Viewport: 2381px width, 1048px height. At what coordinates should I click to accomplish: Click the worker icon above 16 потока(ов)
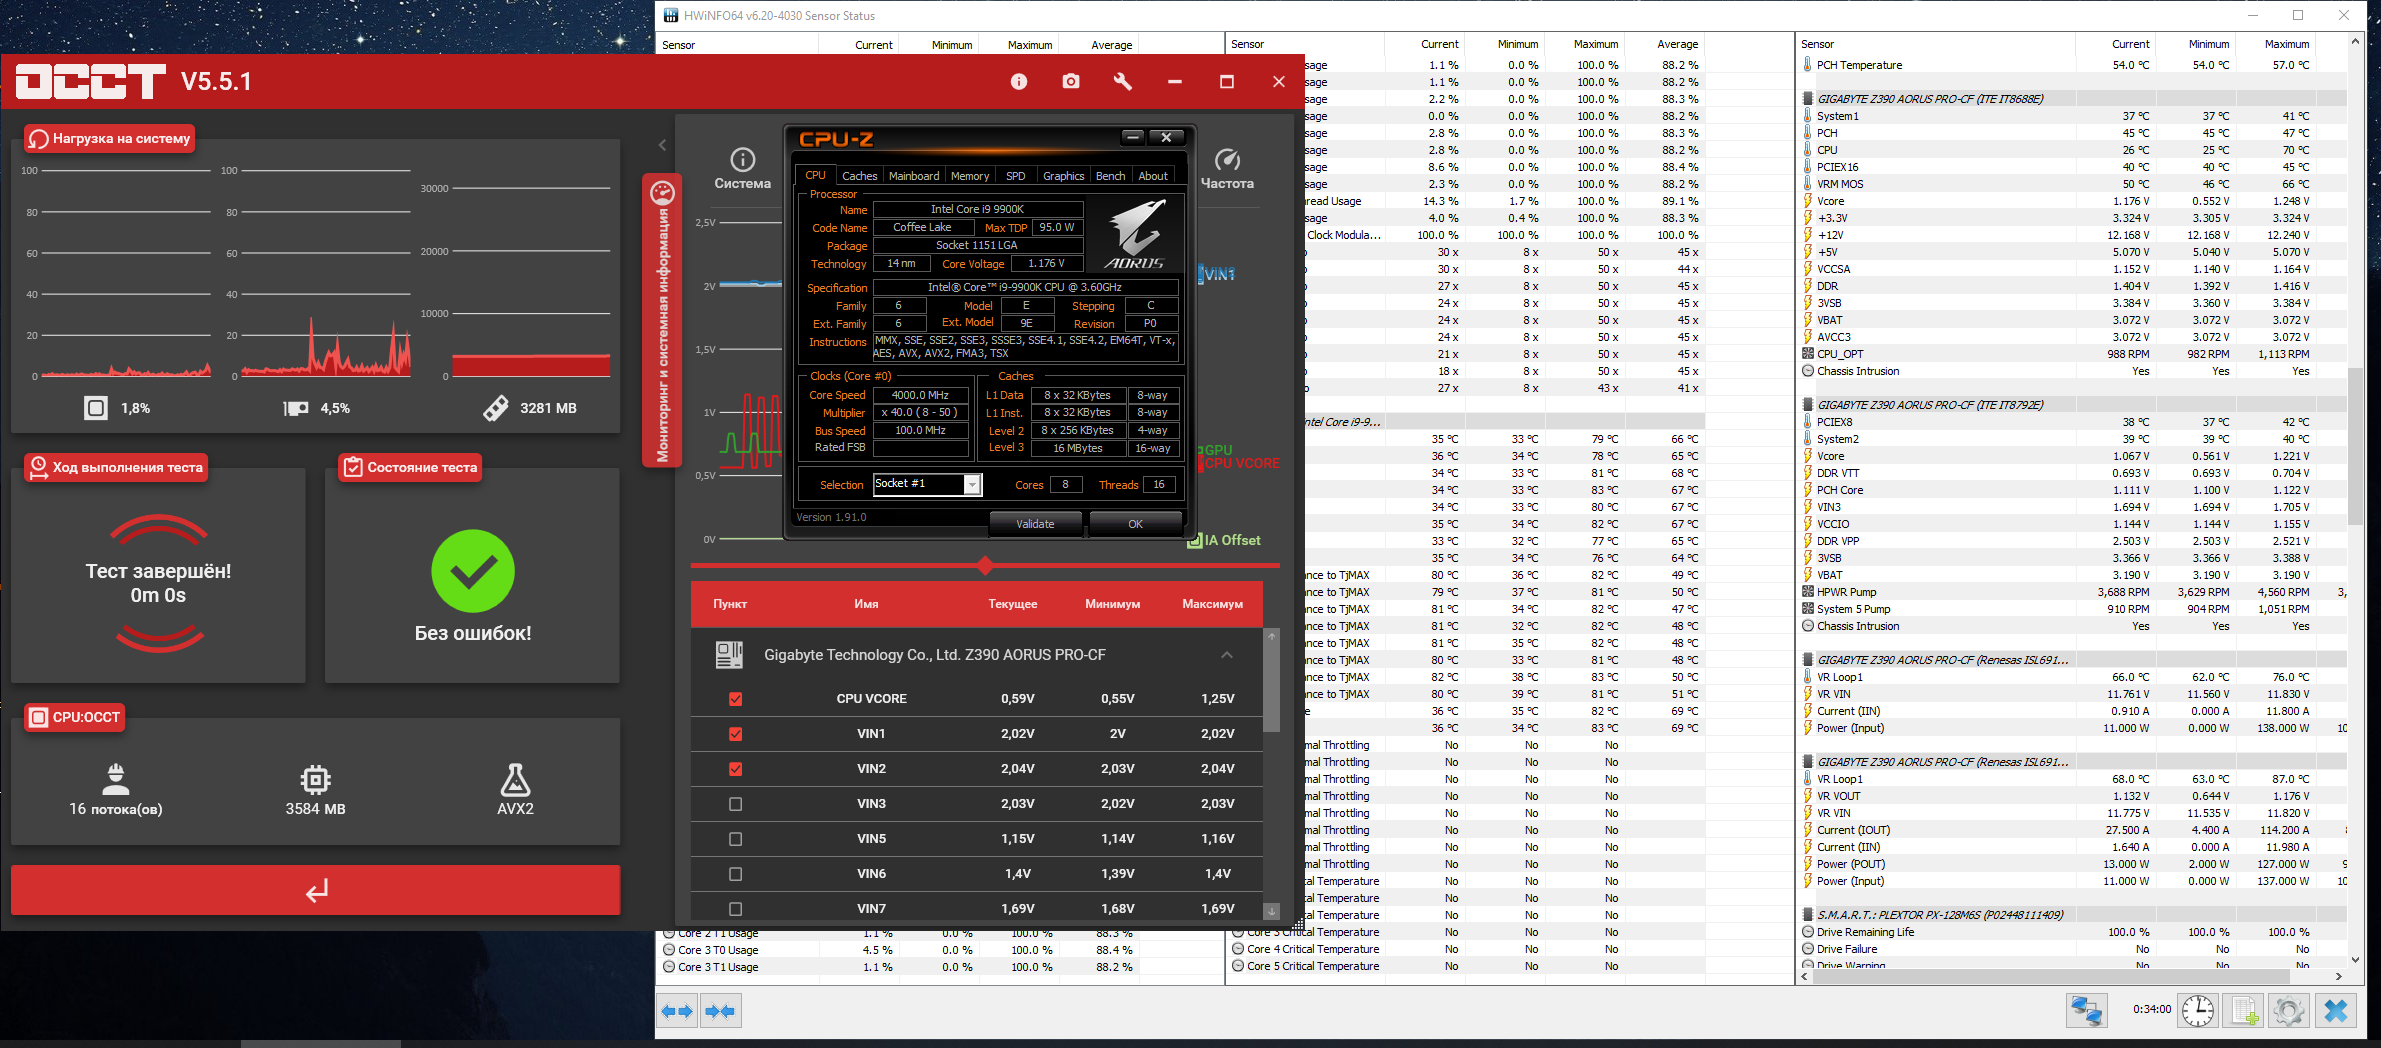coord(116,779)
